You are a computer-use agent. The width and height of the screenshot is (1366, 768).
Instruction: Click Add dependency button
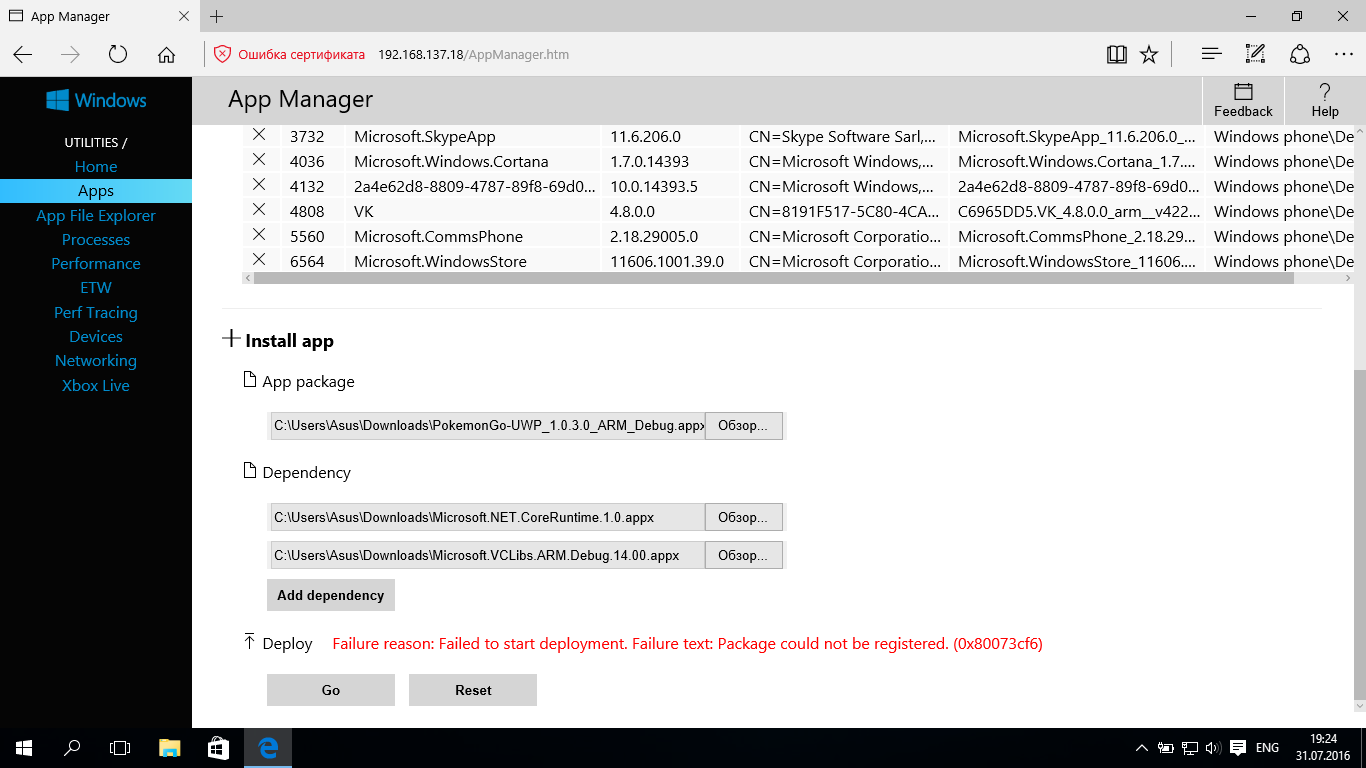tap(331, 595)
